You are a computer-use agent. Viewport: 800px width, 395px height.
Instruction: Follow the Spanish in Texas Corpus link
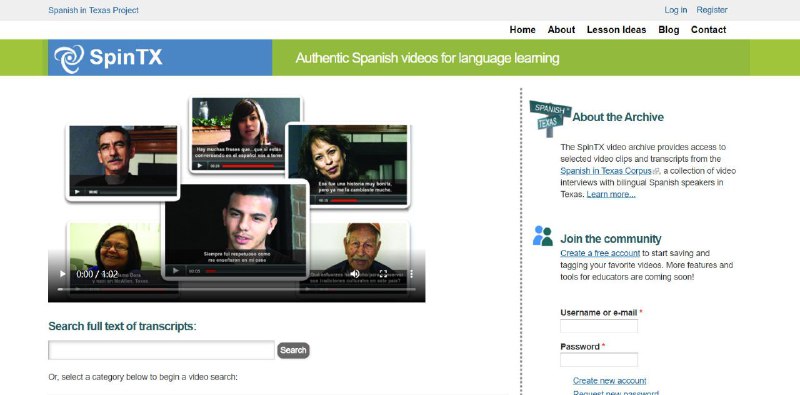(606, 170)
